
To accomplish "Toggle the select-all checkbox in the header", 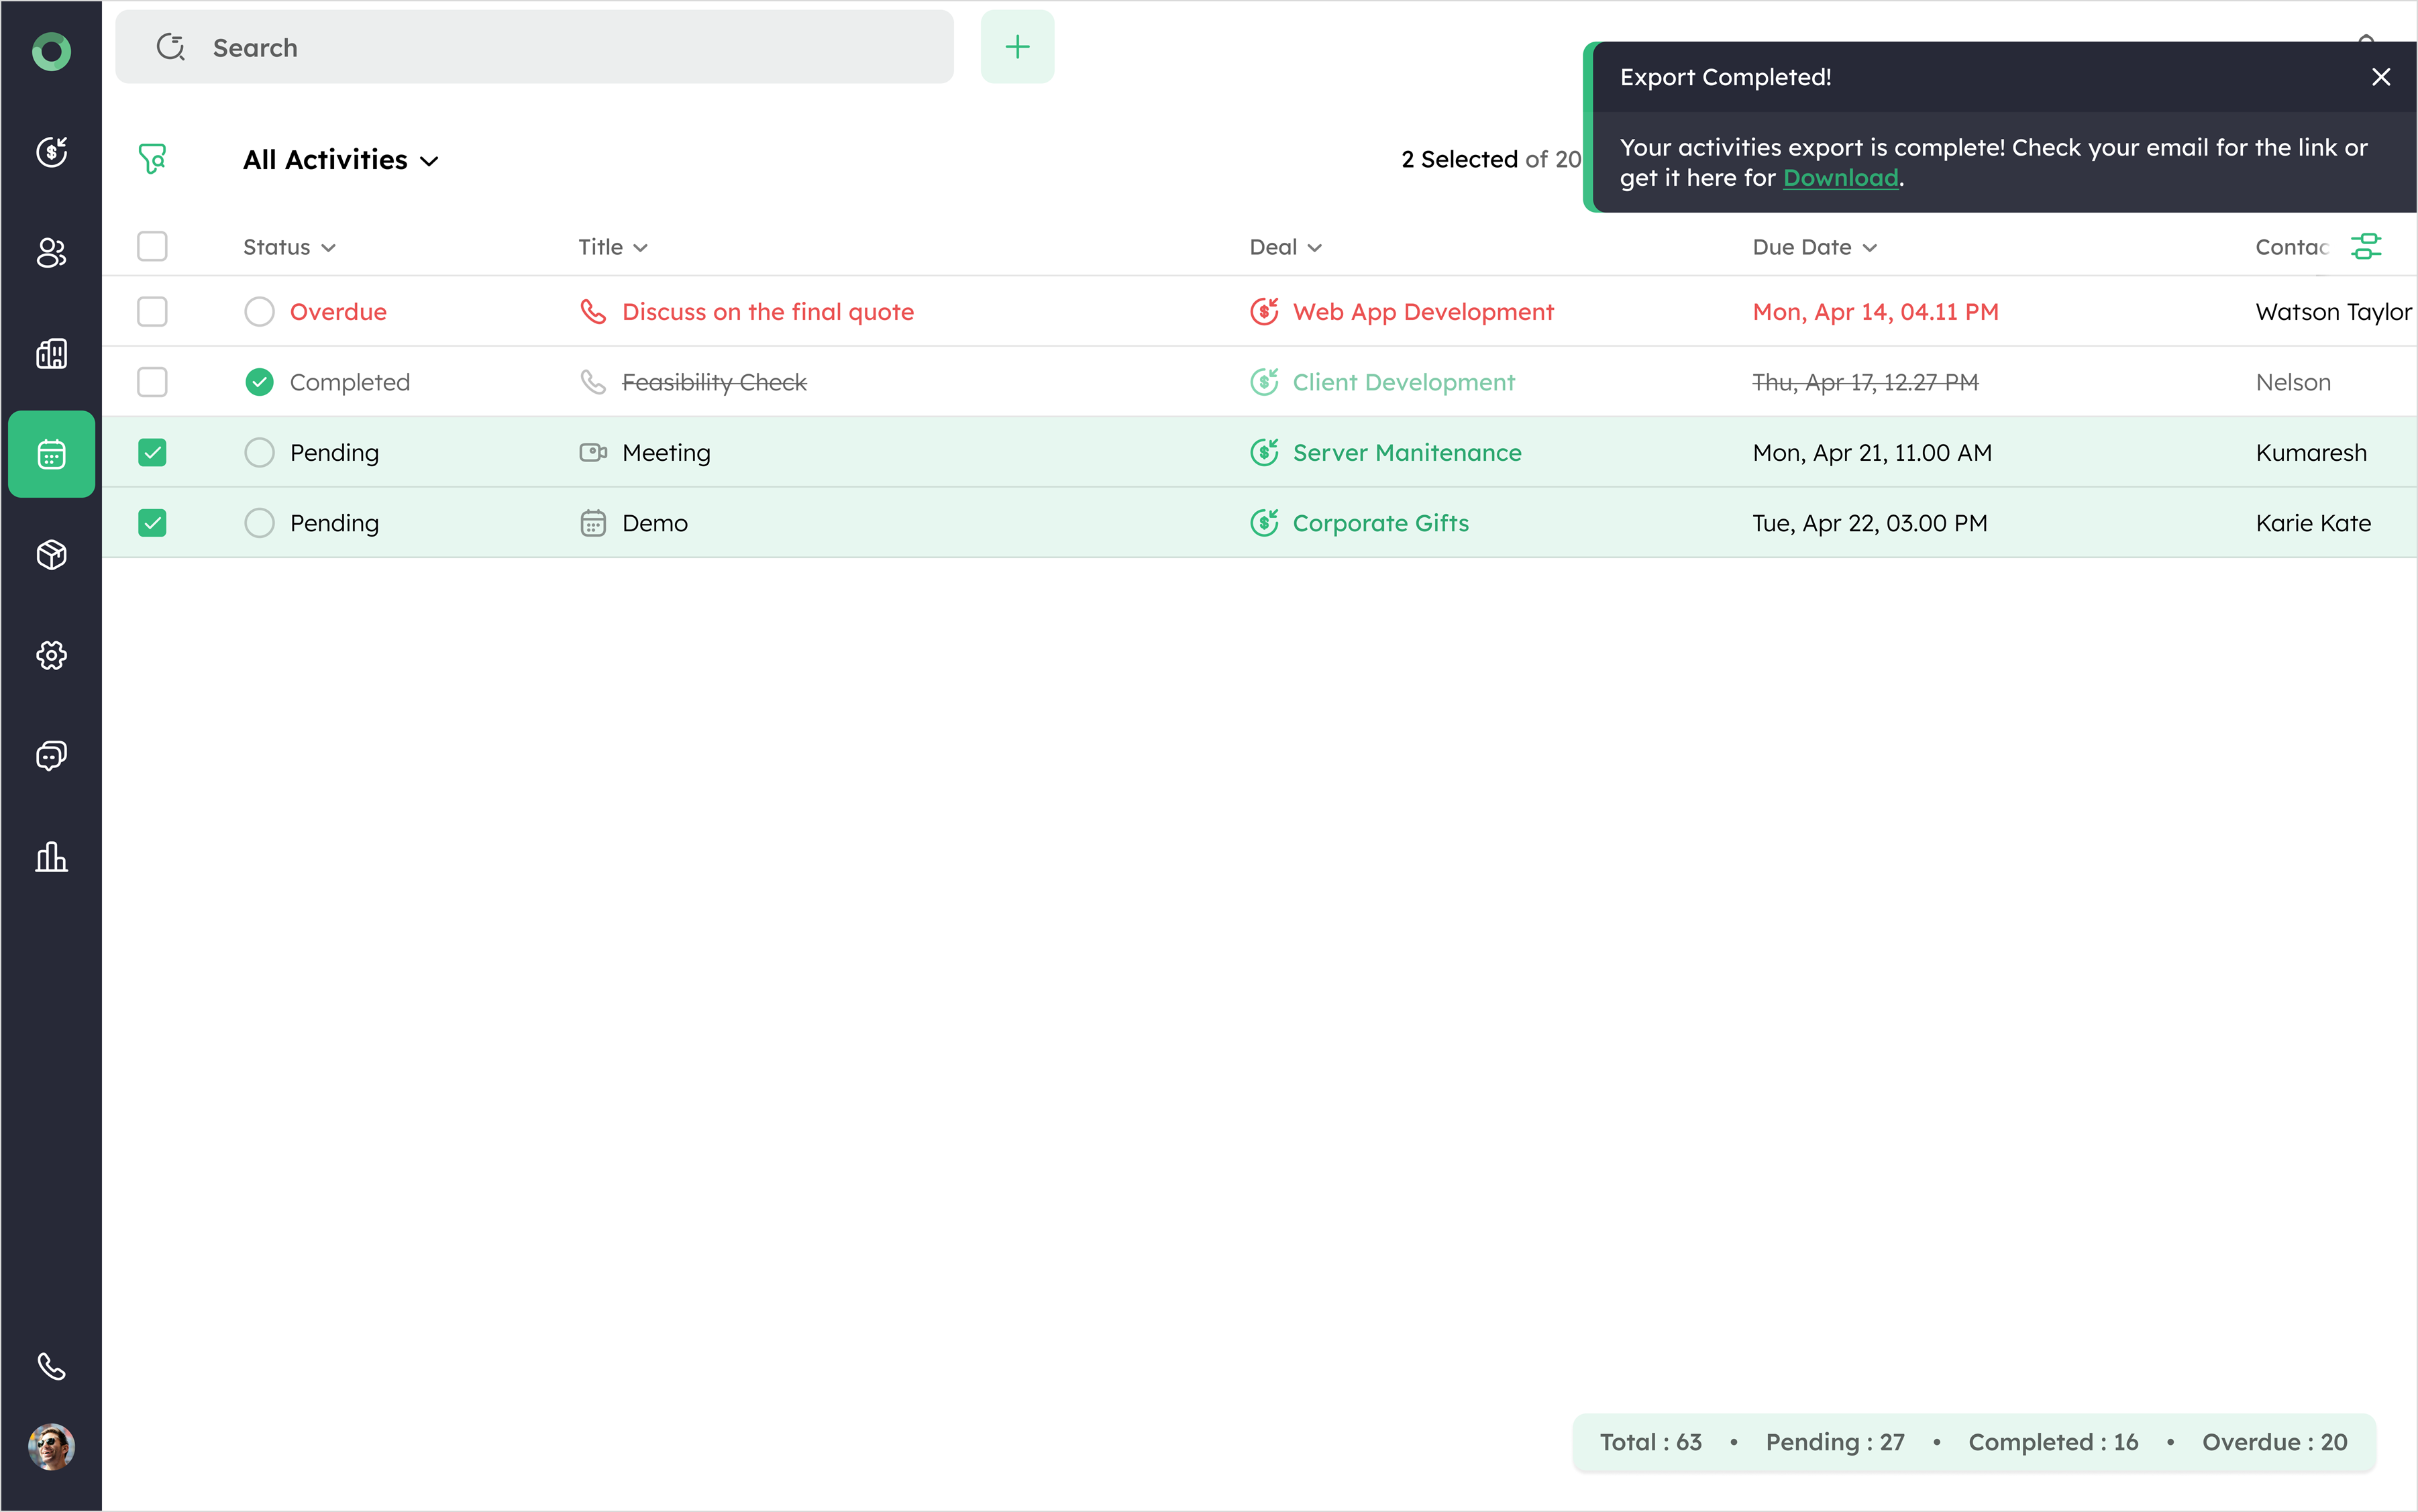I will [152, 246].
